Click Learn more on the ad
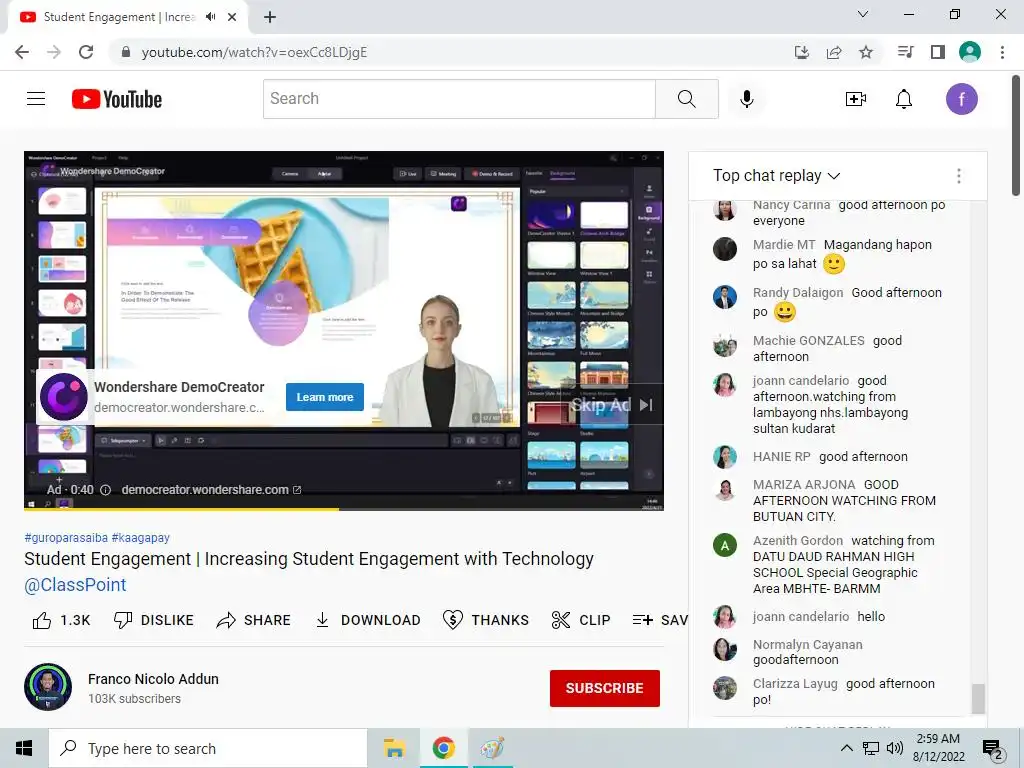The width and height of the screenshot is (1024, 768). point(325,397)
